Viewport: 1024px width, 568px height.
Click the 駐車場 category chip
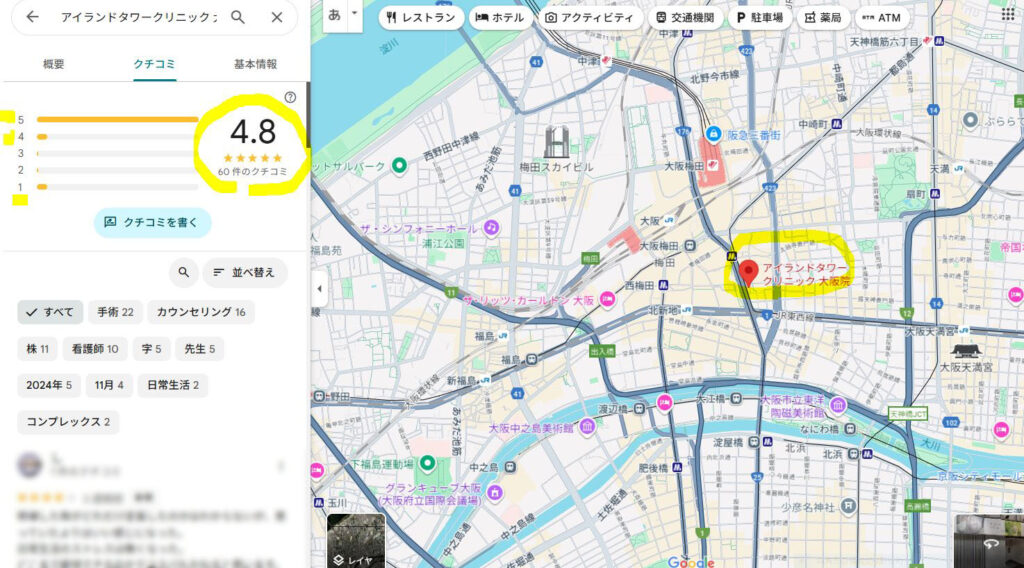coord(760,18)
